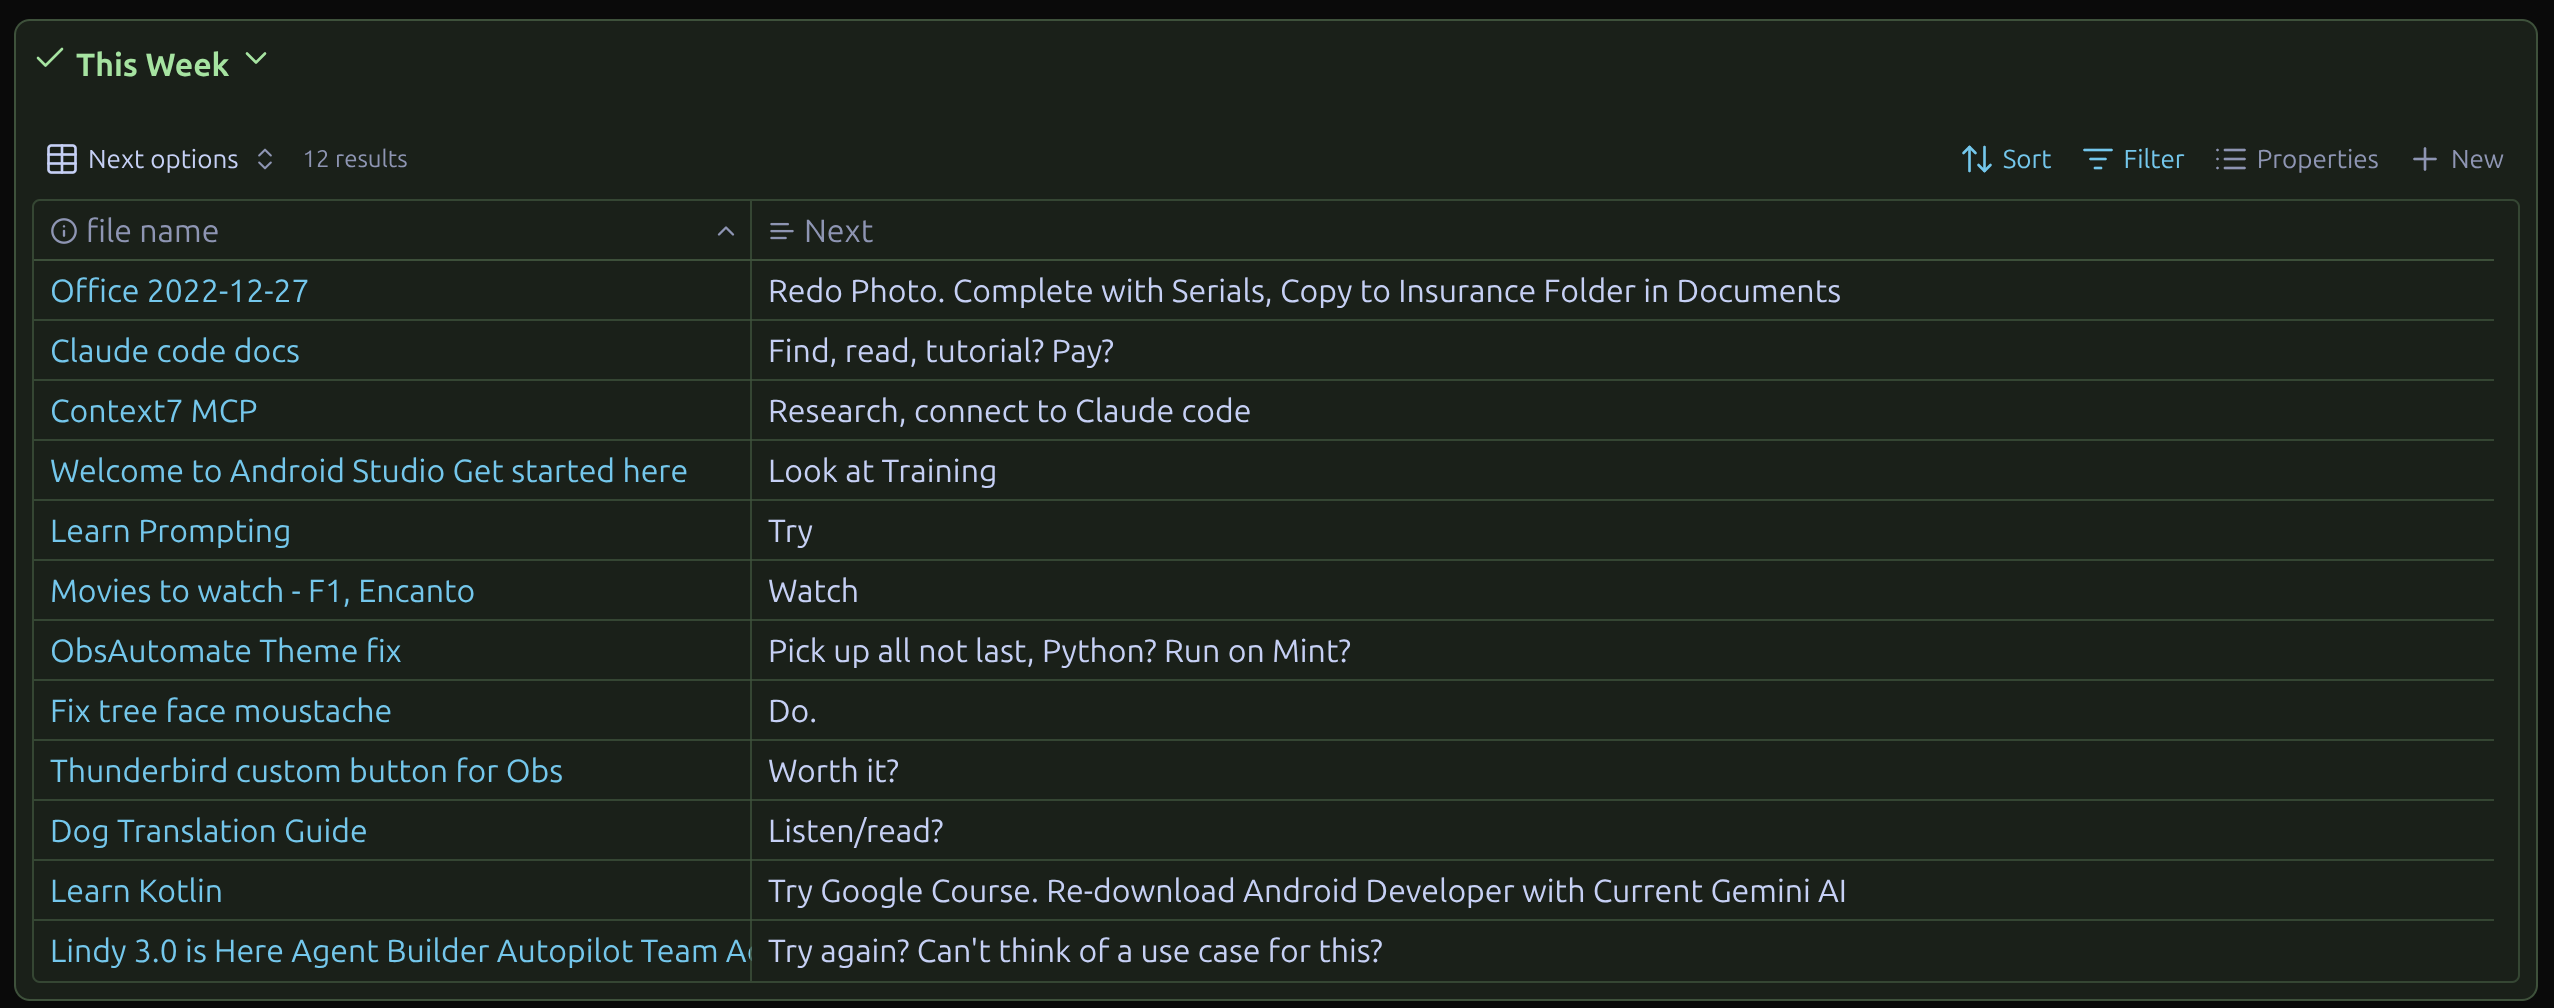Click "Try again? Can't think of a use case" cell

click(x=1622, y=951)
